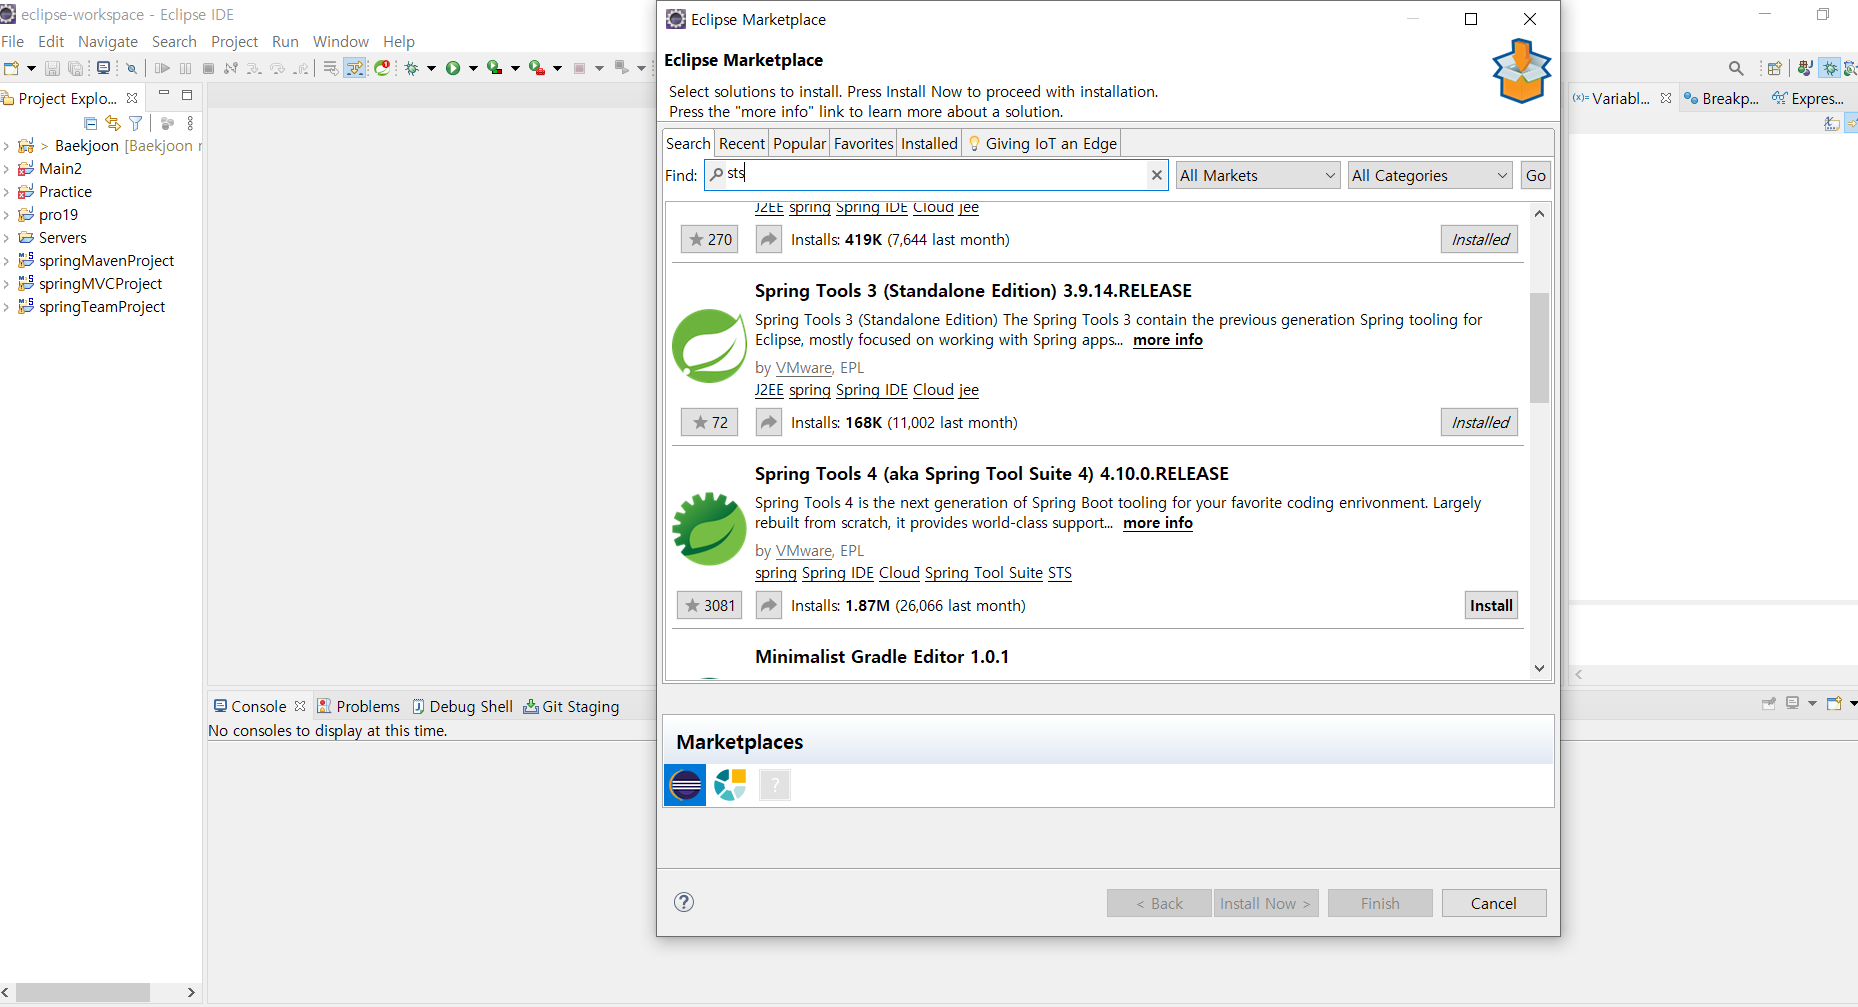Click the Go search button

(1536, 175)
